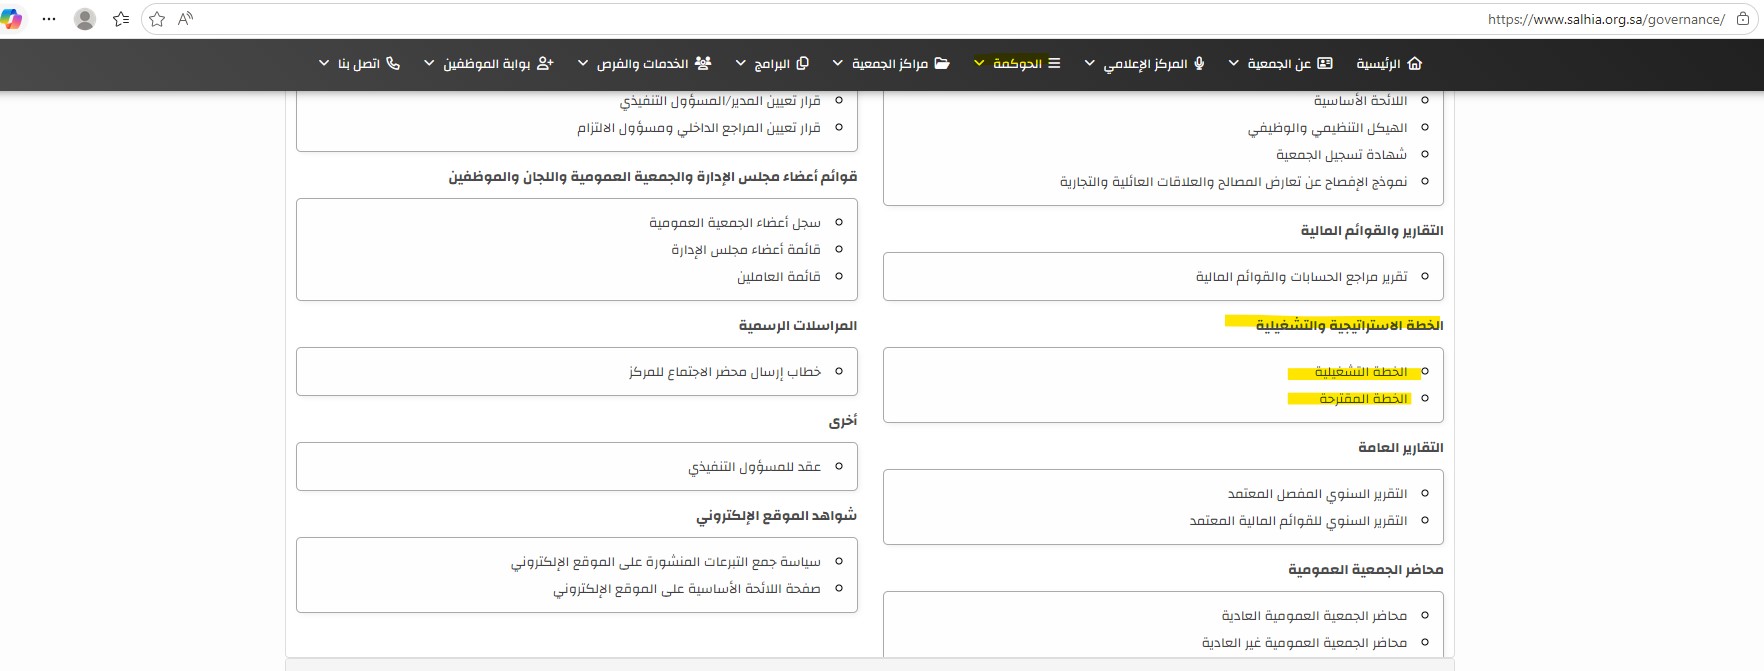
Task: Select the التقارير والقوائم المالية heading
Action: point(1372,231)
